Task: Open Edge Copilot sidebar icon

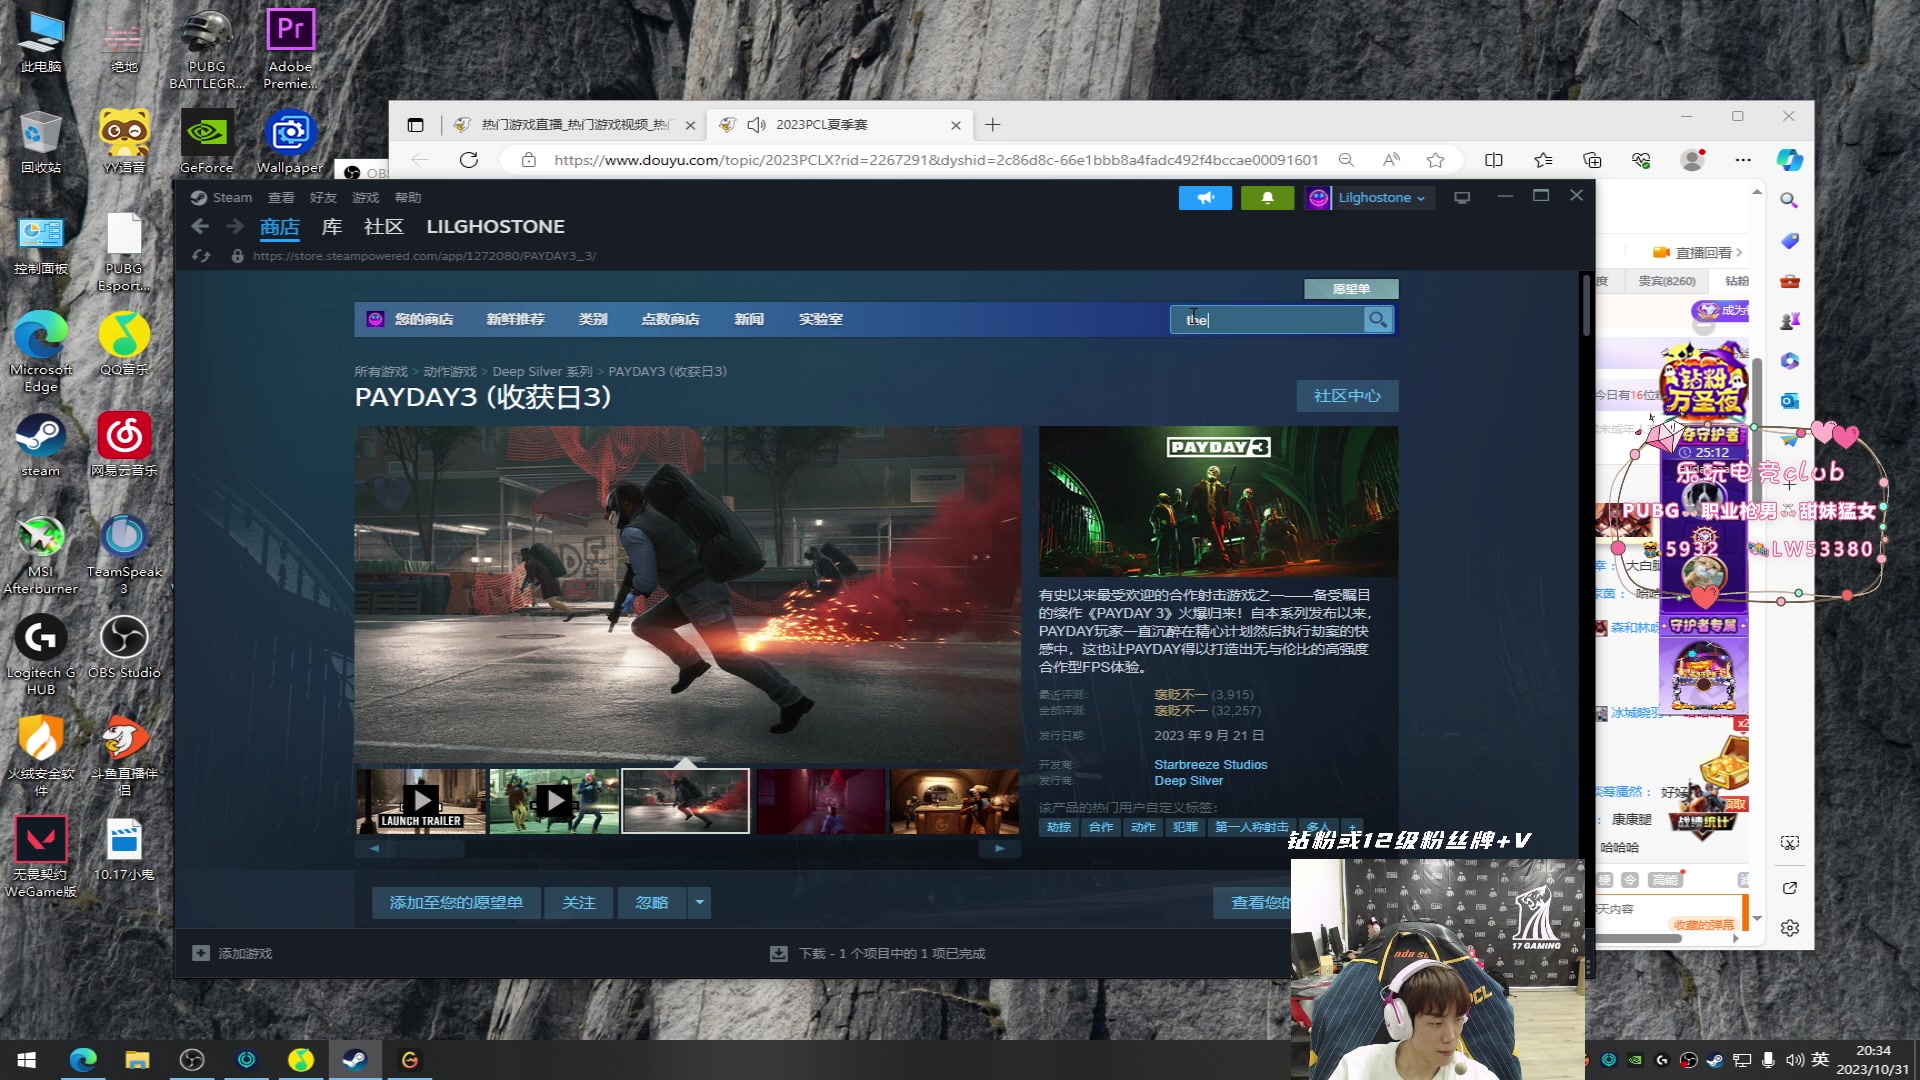Action: [1790, 160]
